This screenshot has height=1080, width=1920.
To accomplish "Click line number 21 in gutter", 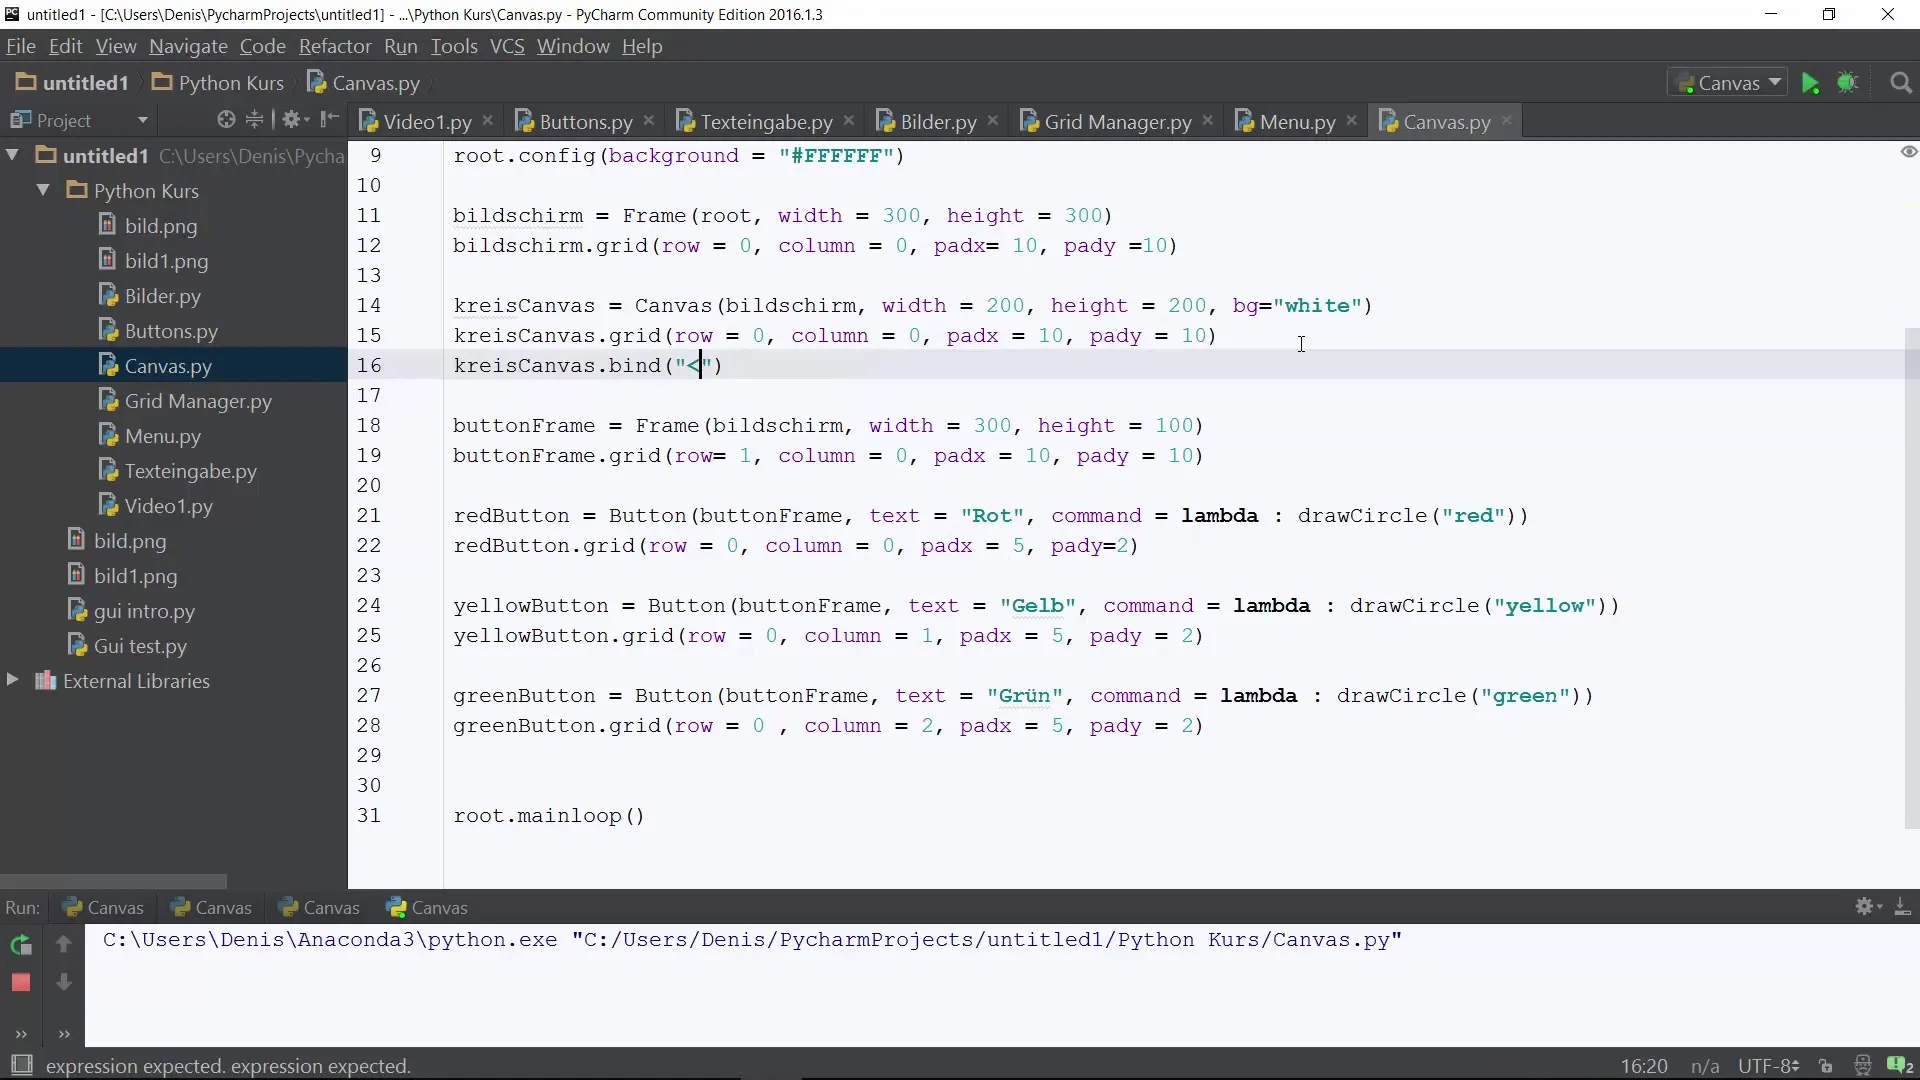I will pyautogui.click(x=369, y=515).
